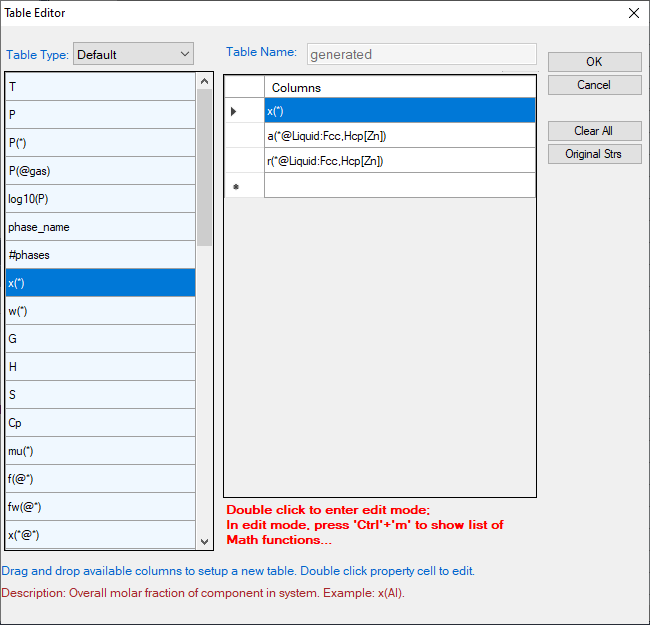Image resolution: width=650 pixels, height=625 pixels.
Task: Click the Table Name input field
Action: (x=421, y=54)
